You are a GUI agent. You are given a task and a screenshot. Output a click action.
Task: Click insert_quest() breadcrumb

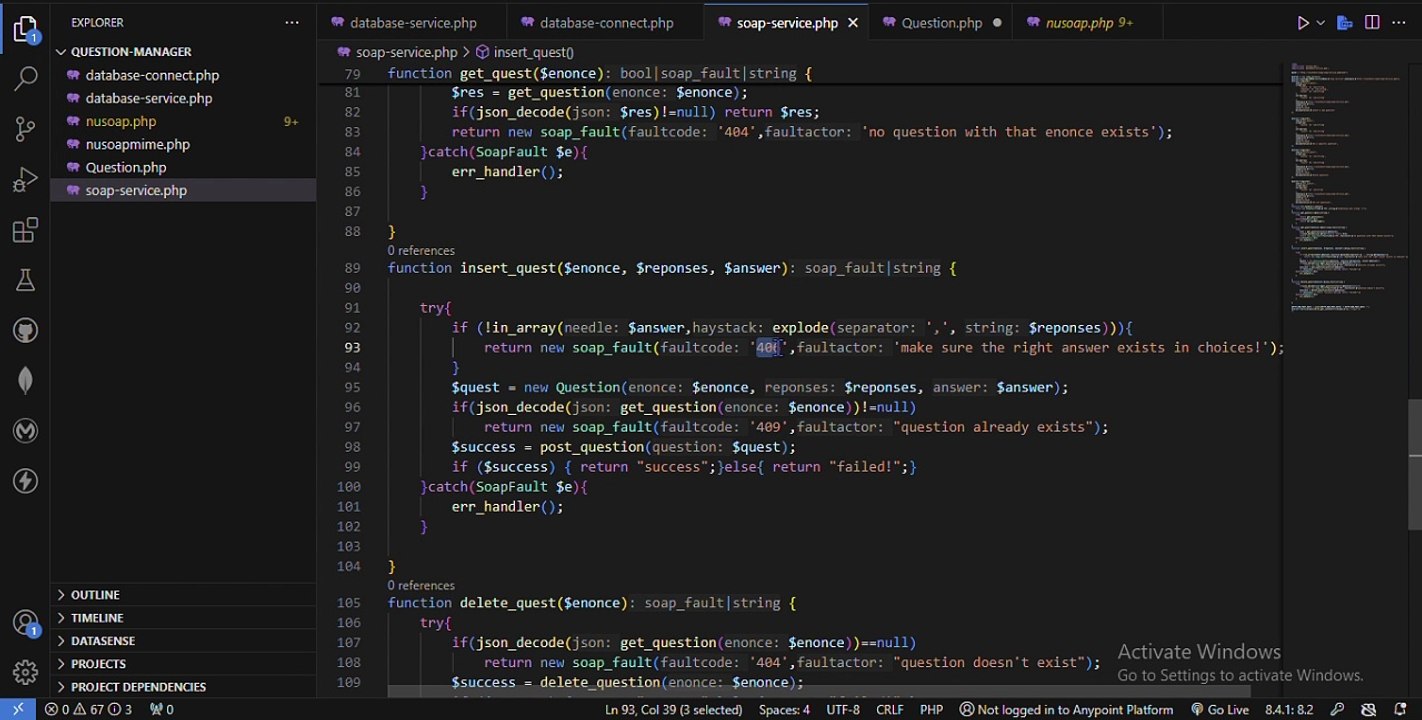(x=524, y=52)
